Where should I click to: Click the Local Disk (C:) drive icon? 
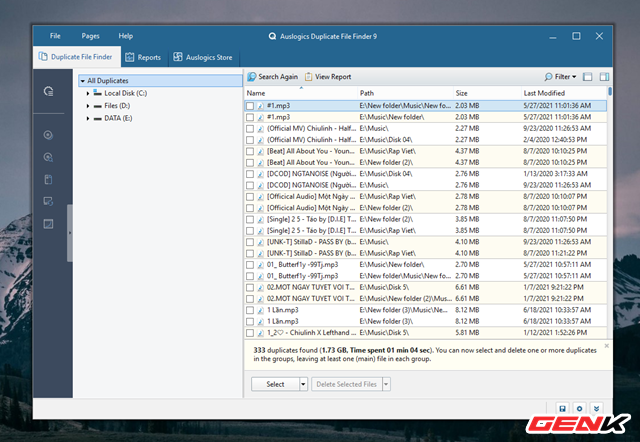[97, 93]
